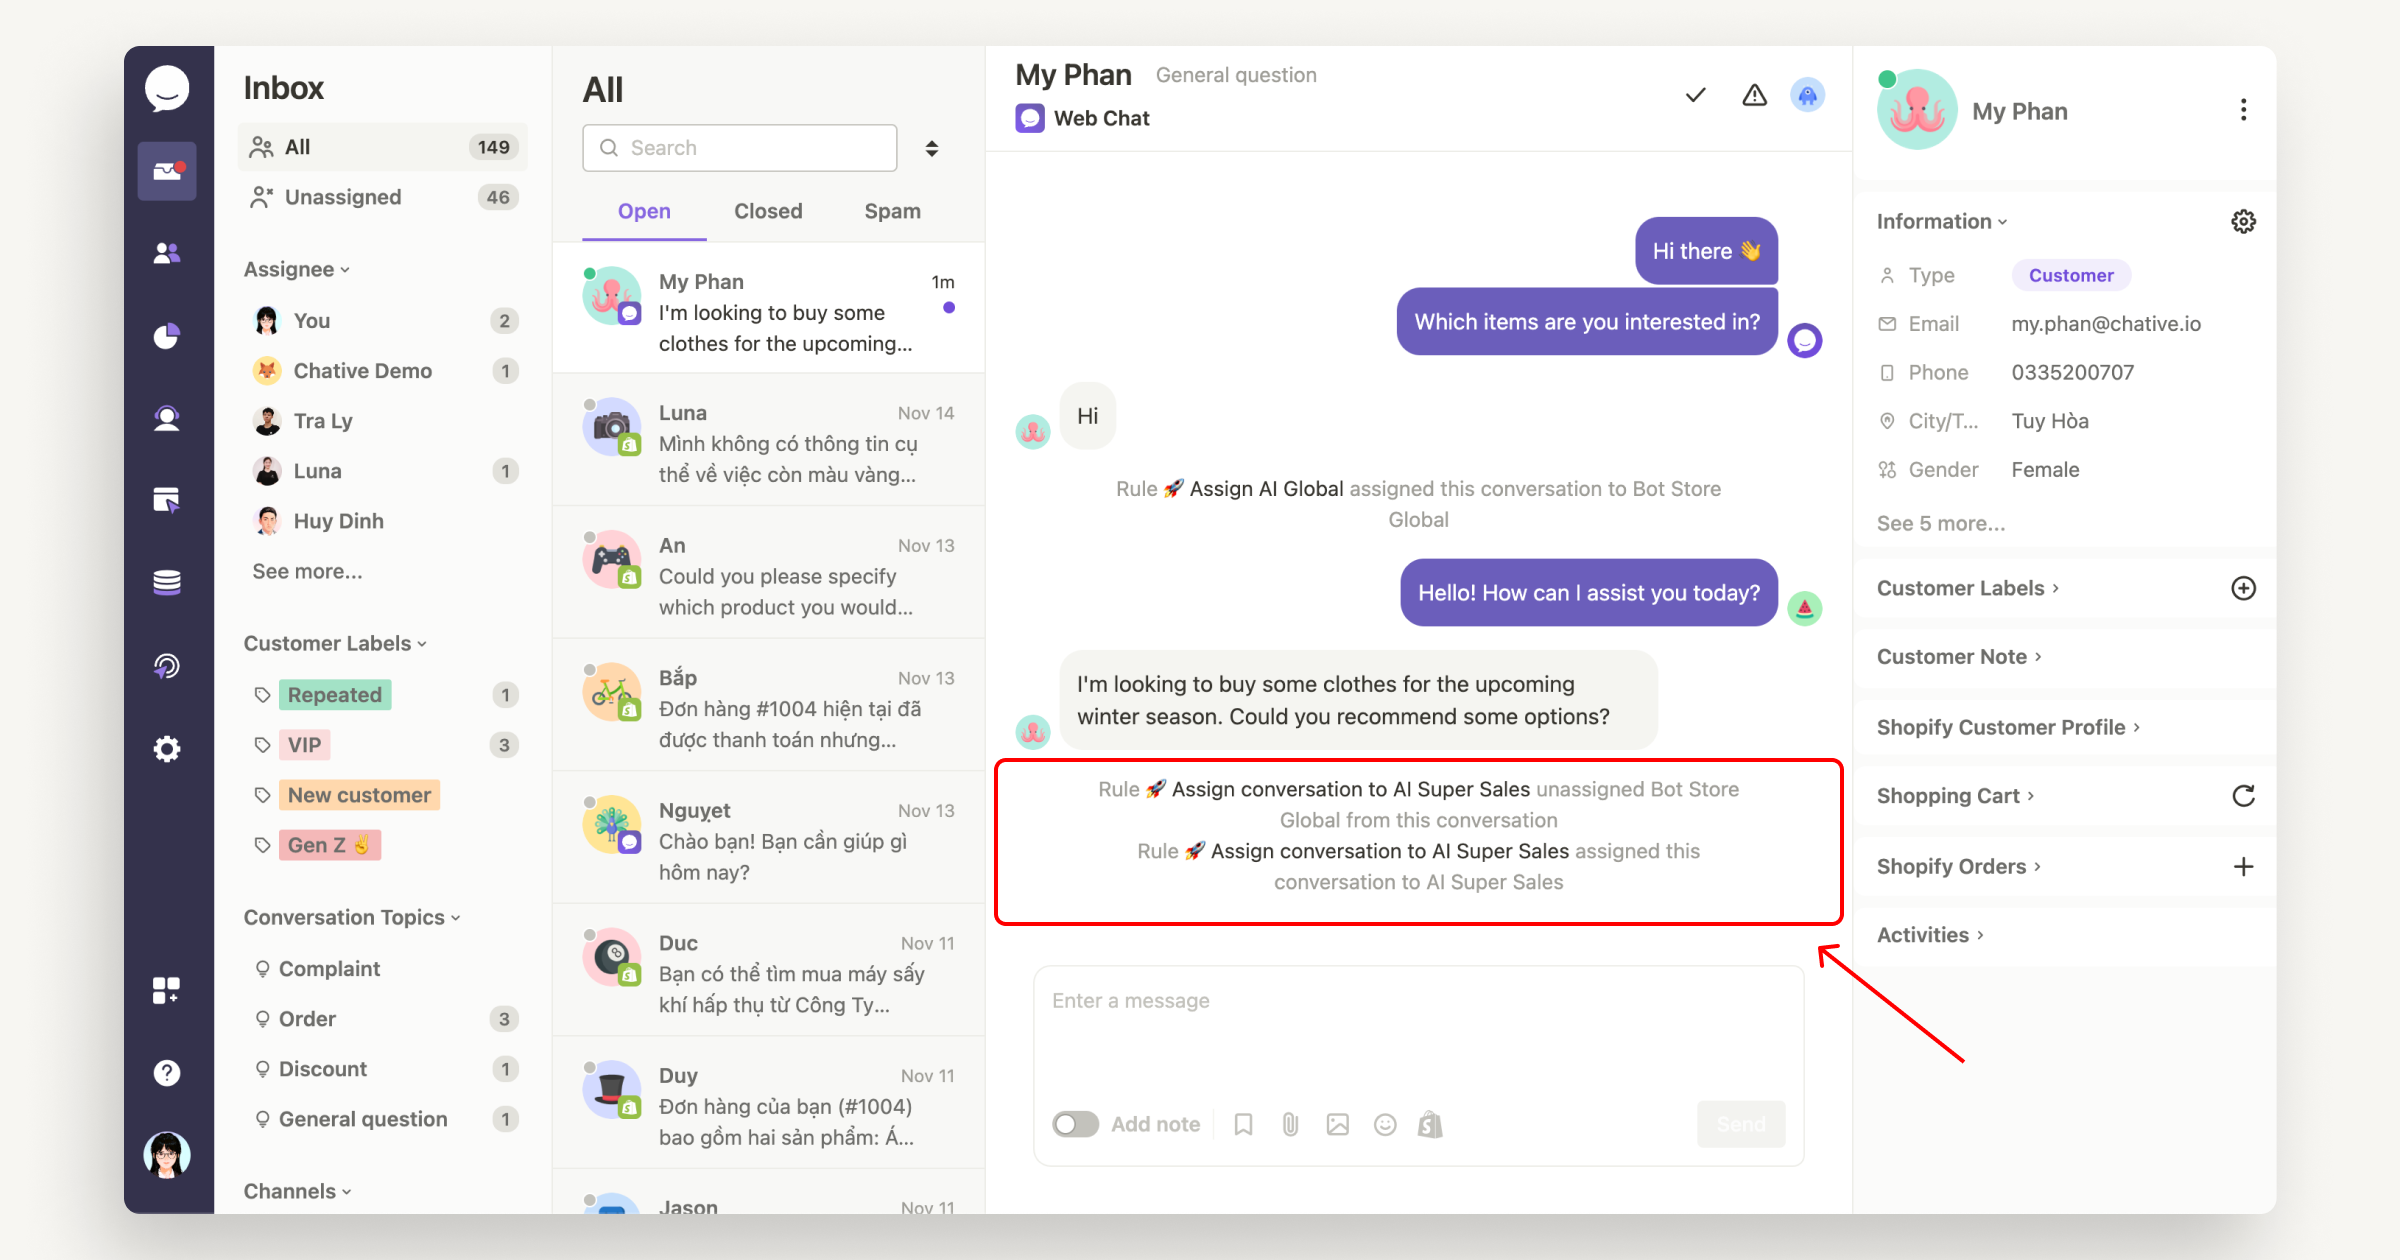Click the conversation search field
2400x1260 pixels.
tap(740, 147)
